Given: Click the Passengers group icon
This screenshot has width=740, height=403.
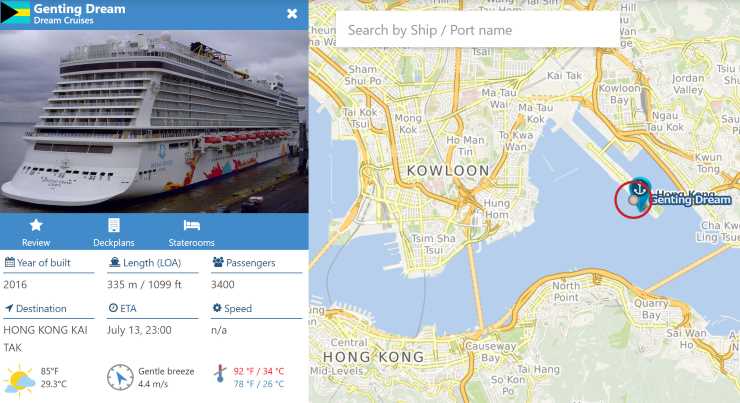Looking at the screenshot, I should [218, 262].
